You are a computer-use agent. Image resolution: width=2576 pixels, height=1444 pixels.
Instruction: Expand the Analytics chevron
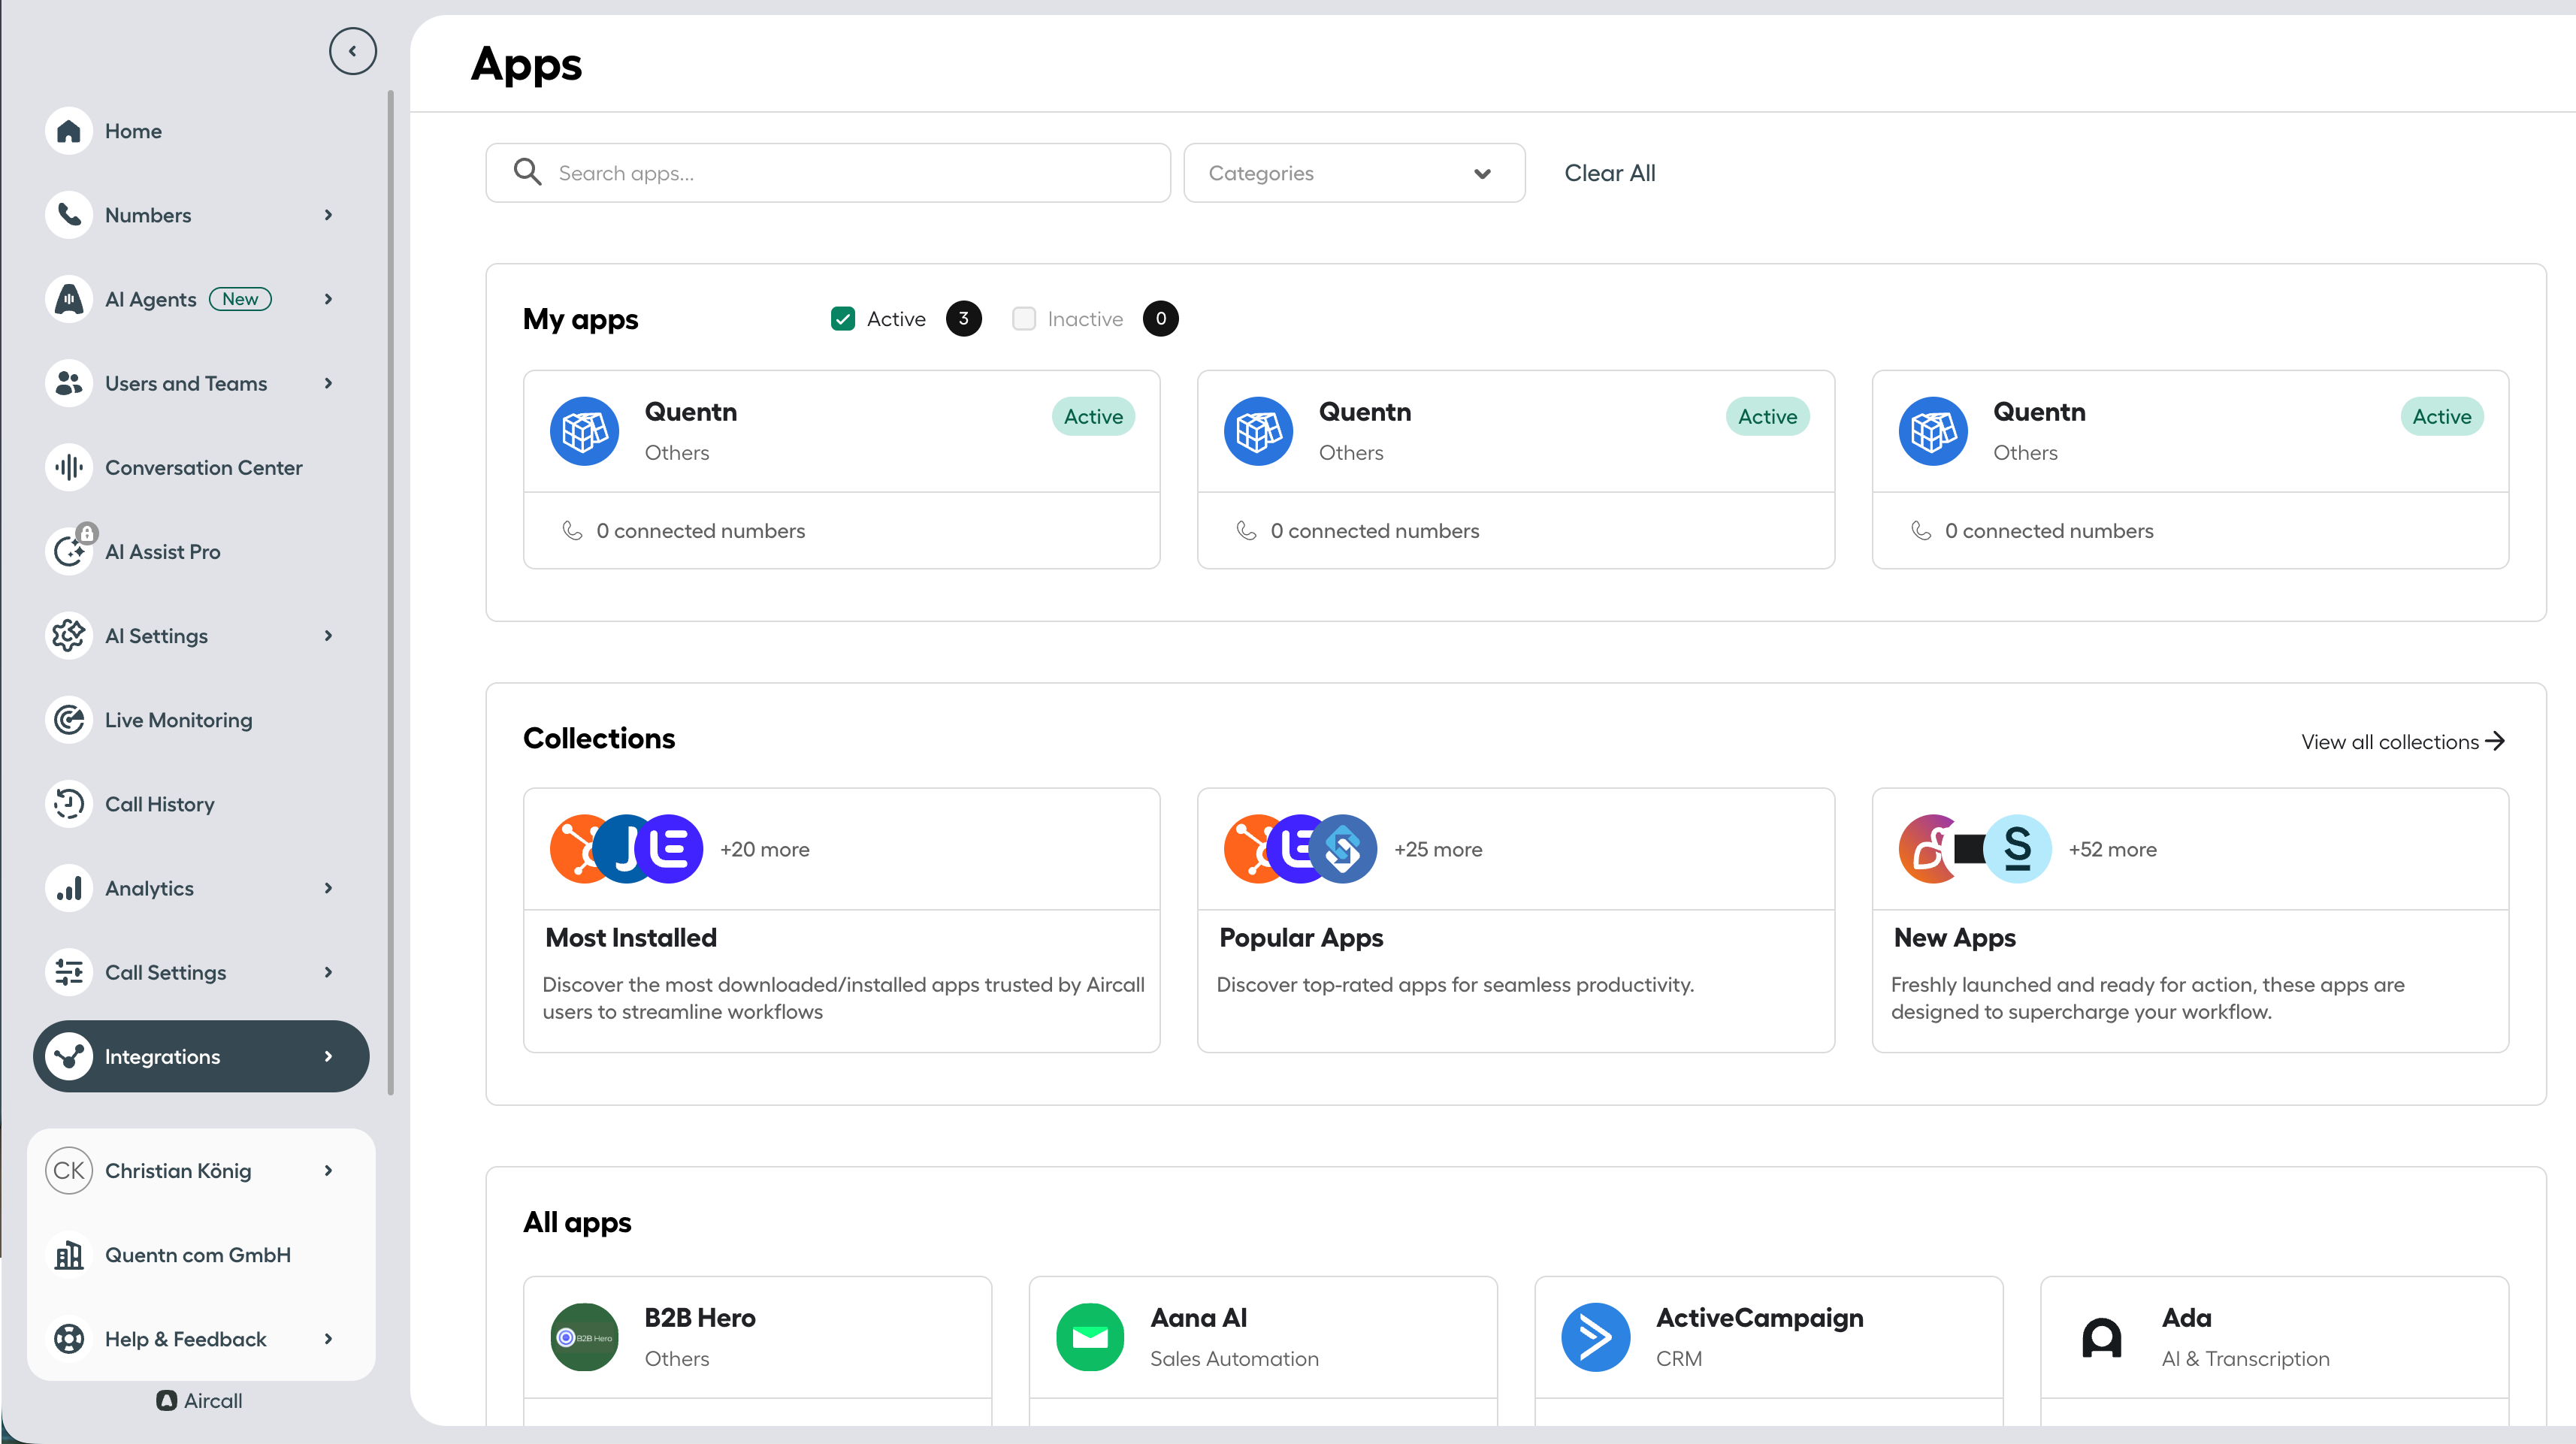click(x=328, y=888)
